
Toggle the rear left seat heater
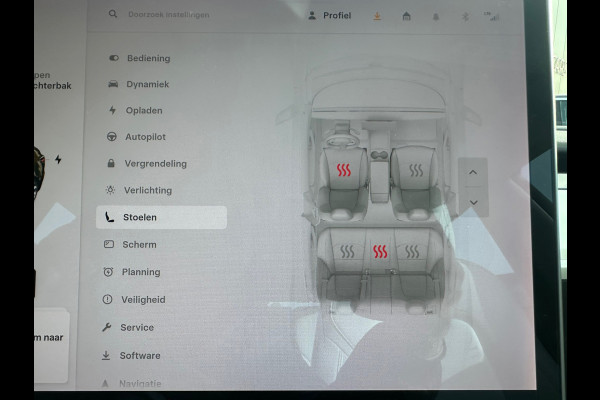[347, 251]
